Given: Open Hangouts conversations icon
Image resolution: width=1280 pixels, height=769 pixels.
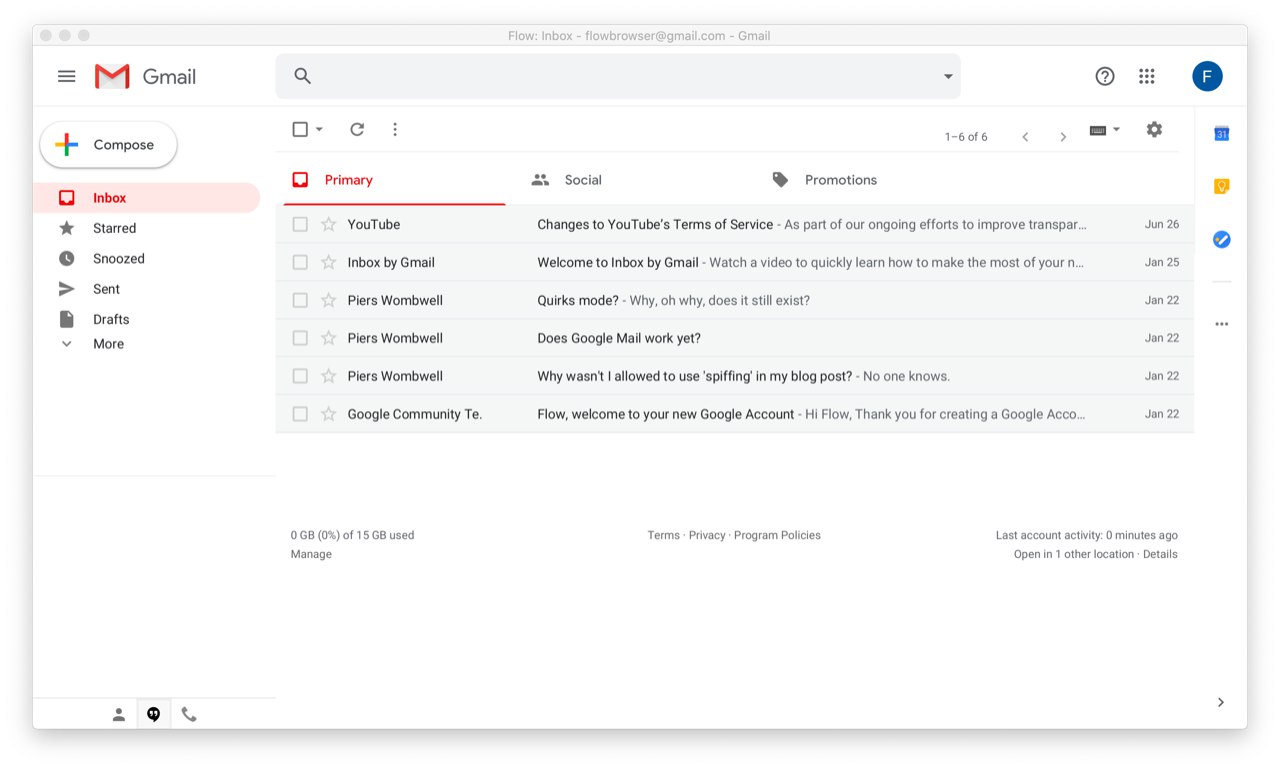Looking at the screenshot, I should pos(153,714).
